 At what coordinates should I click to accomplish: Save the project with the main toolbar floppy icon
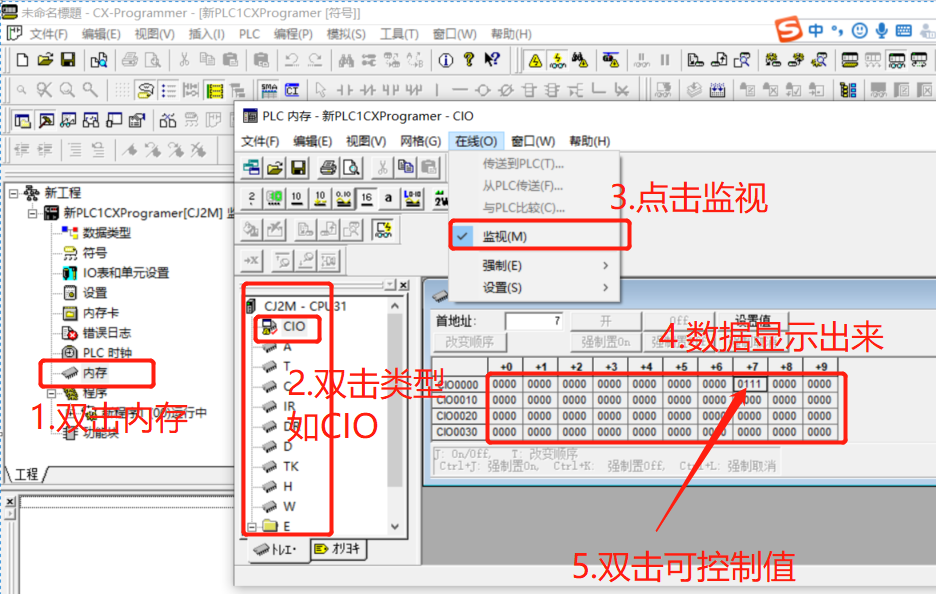coord(68,60)
